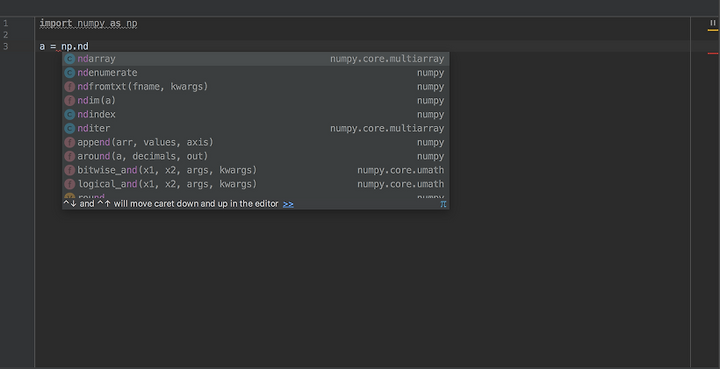Click line number 3 in the gutter
The width and height of the screenshot is (720, 369).
pos(6,46)
